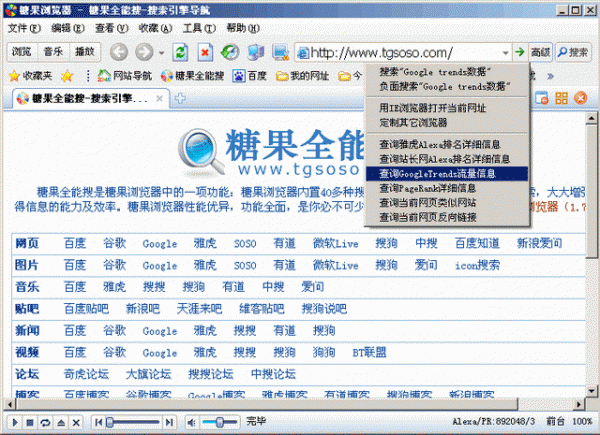Expand the address bar URL dropdown
This screenshot has height=435, width=600.
[505, 52]
